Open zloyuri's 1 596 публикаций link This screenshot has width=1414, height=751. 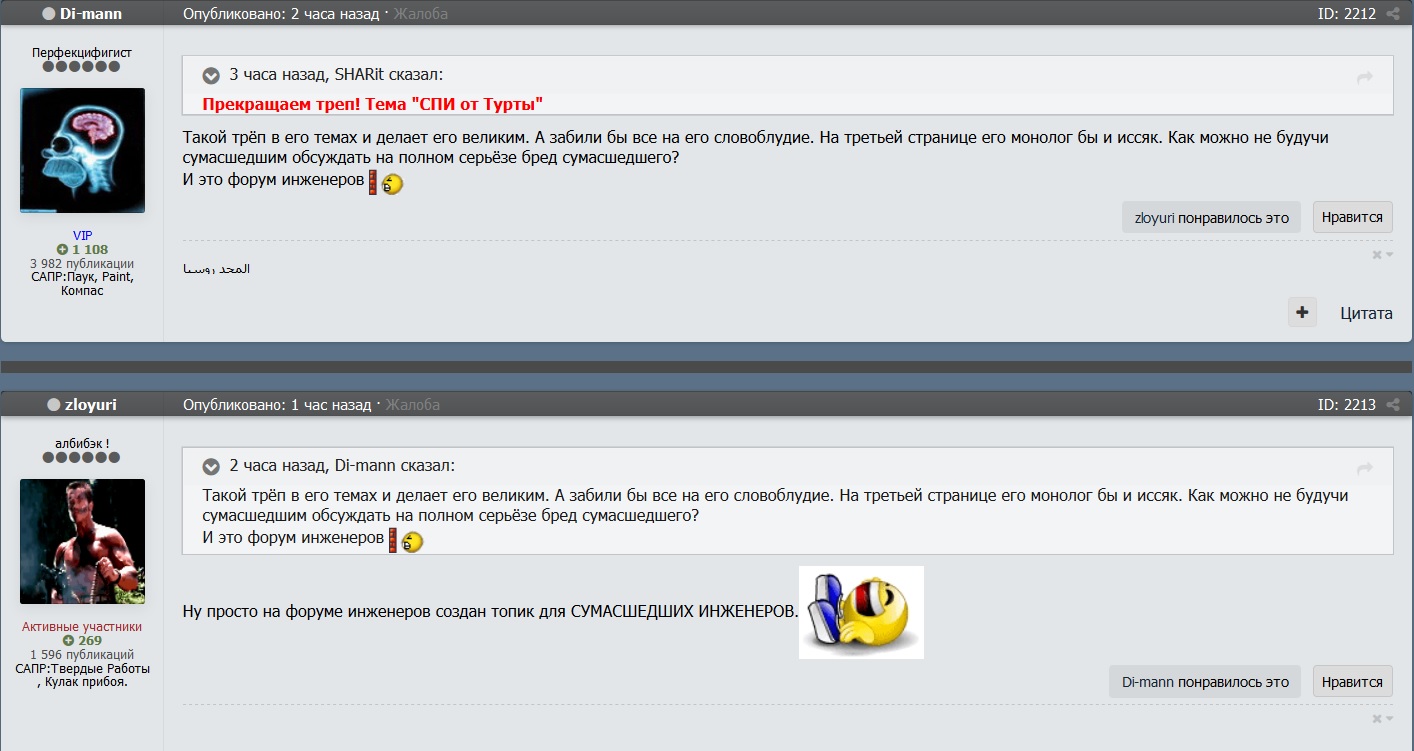tap(82, 654)
